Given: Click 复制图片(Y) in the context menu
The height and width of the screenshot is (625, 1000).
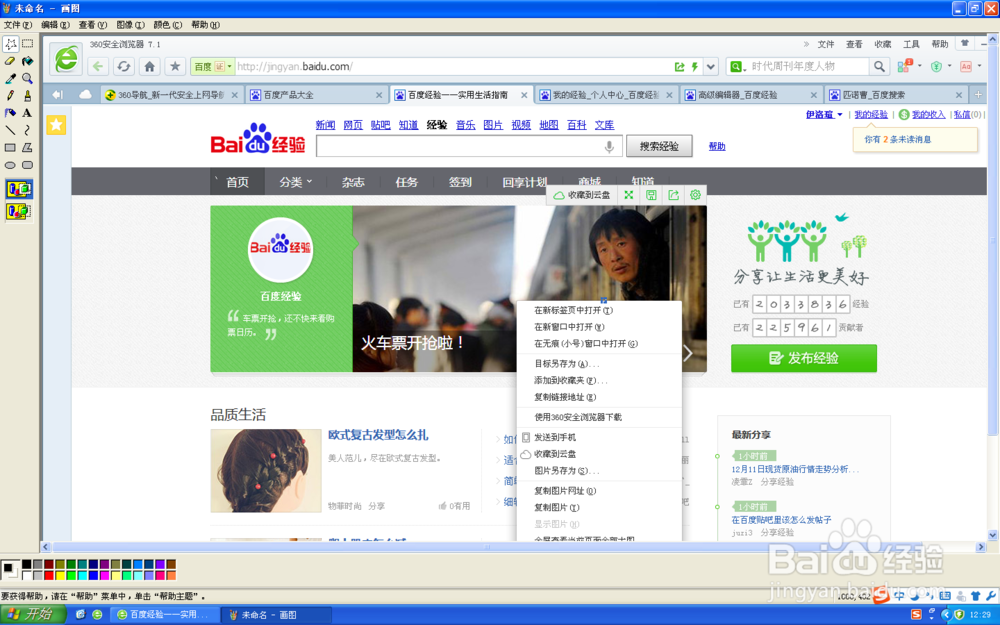Looking at the screenshot, I should 557,508.
